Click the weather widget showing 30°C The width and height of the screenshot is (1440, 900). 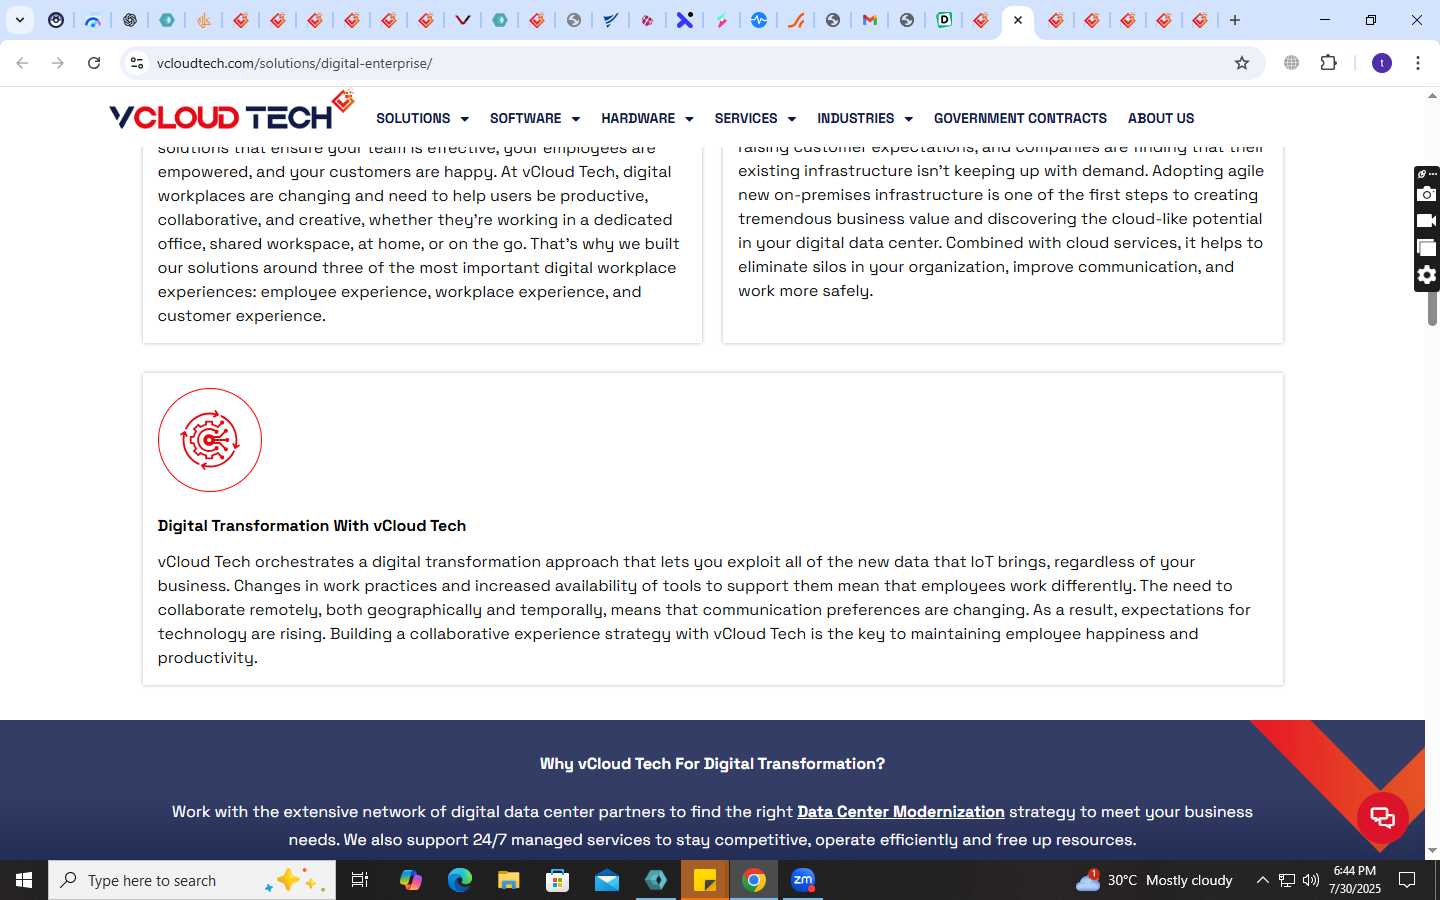[x=1154, y=880]
